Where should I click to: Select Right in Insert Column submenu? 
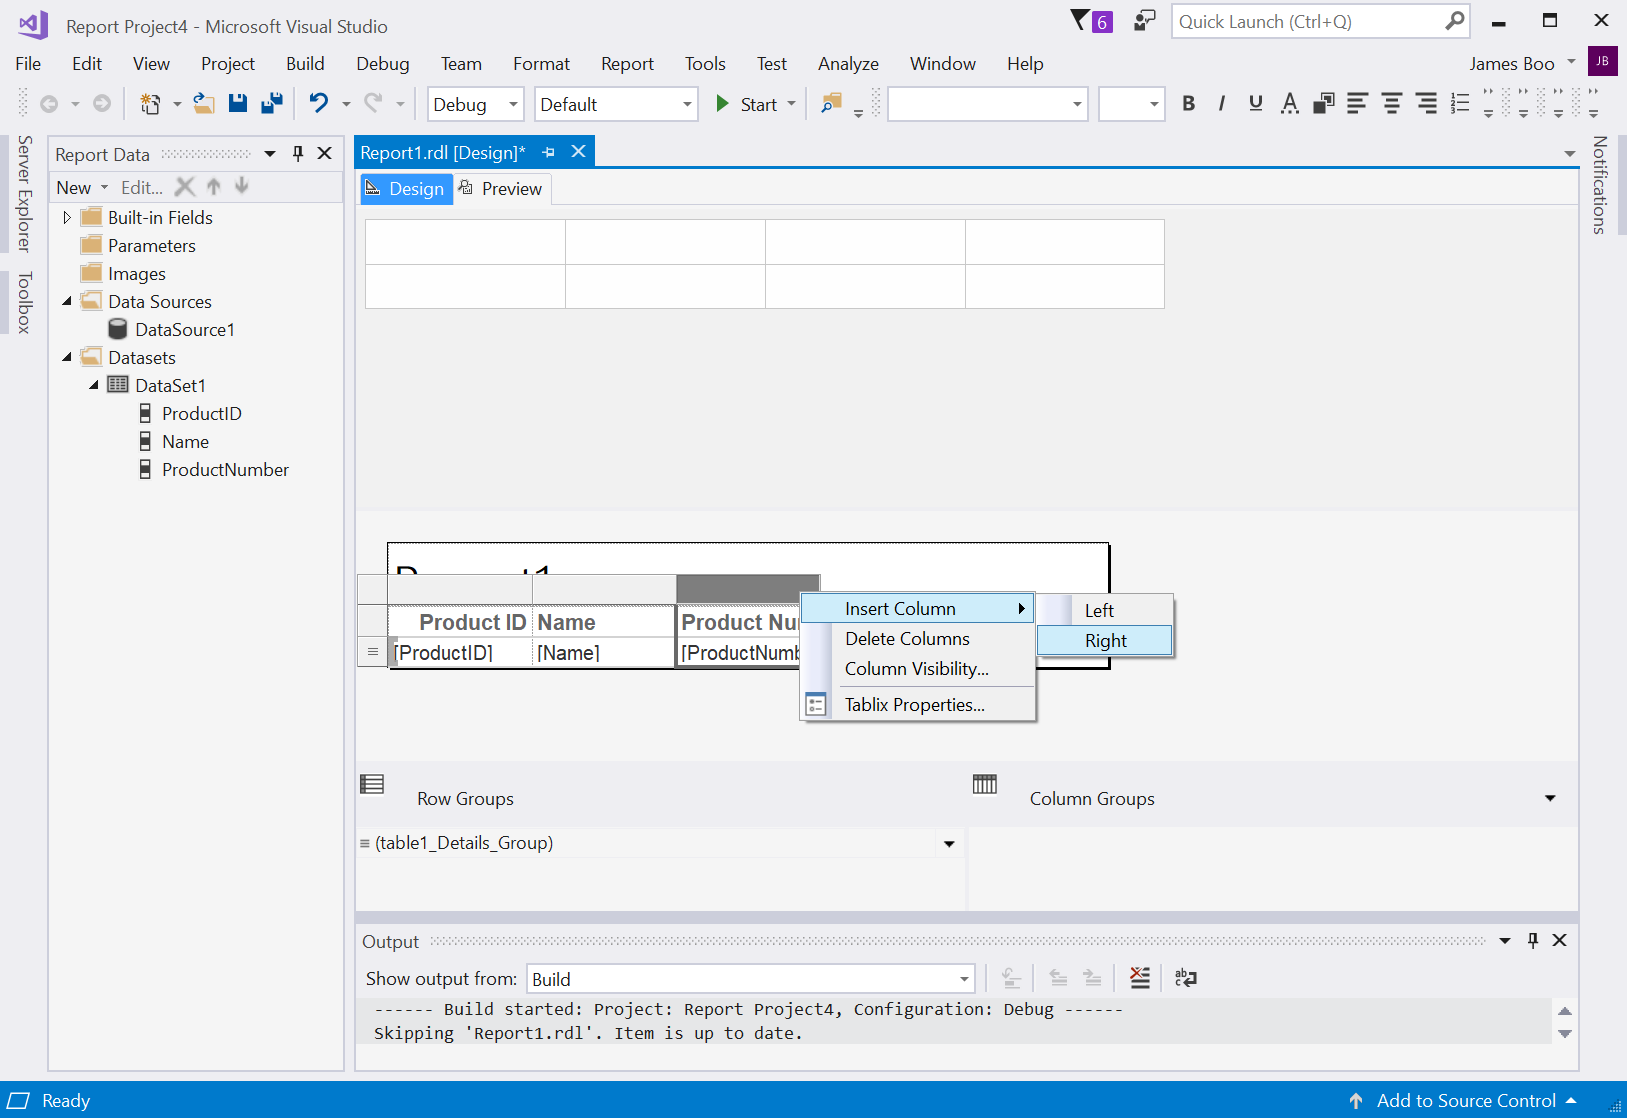coord(1105,640)
